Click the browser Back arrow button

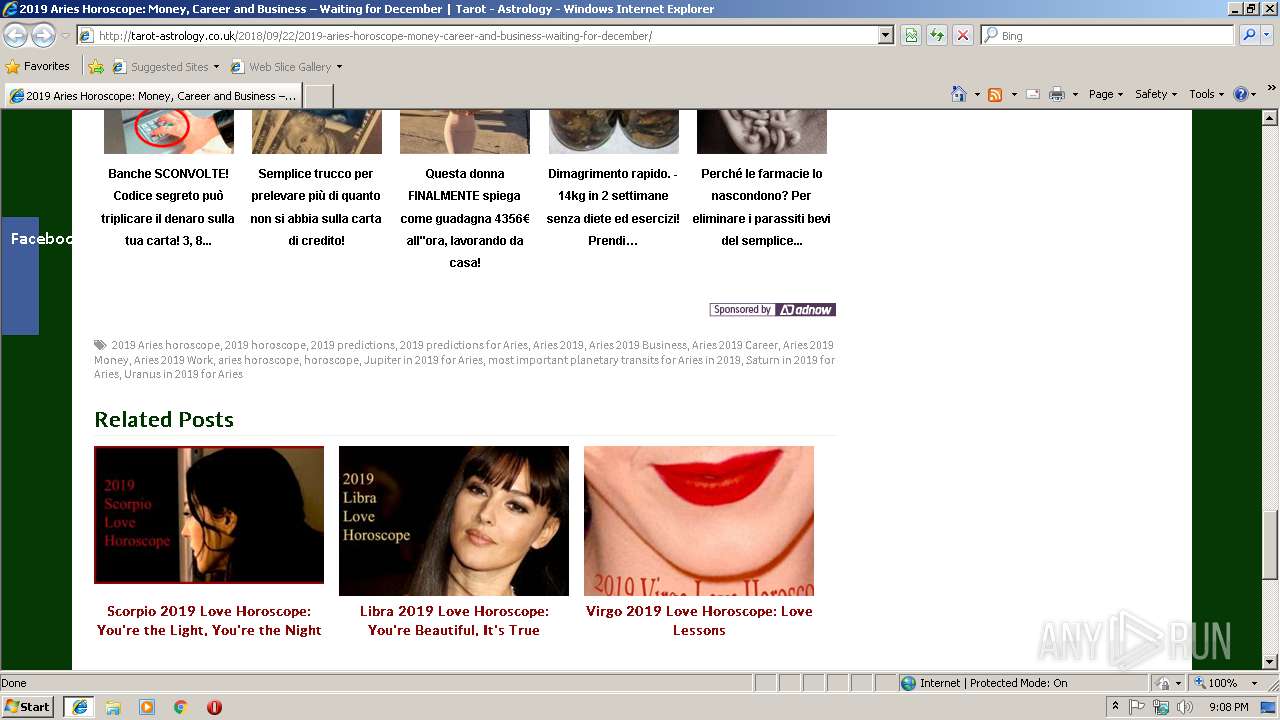(15, 36)
